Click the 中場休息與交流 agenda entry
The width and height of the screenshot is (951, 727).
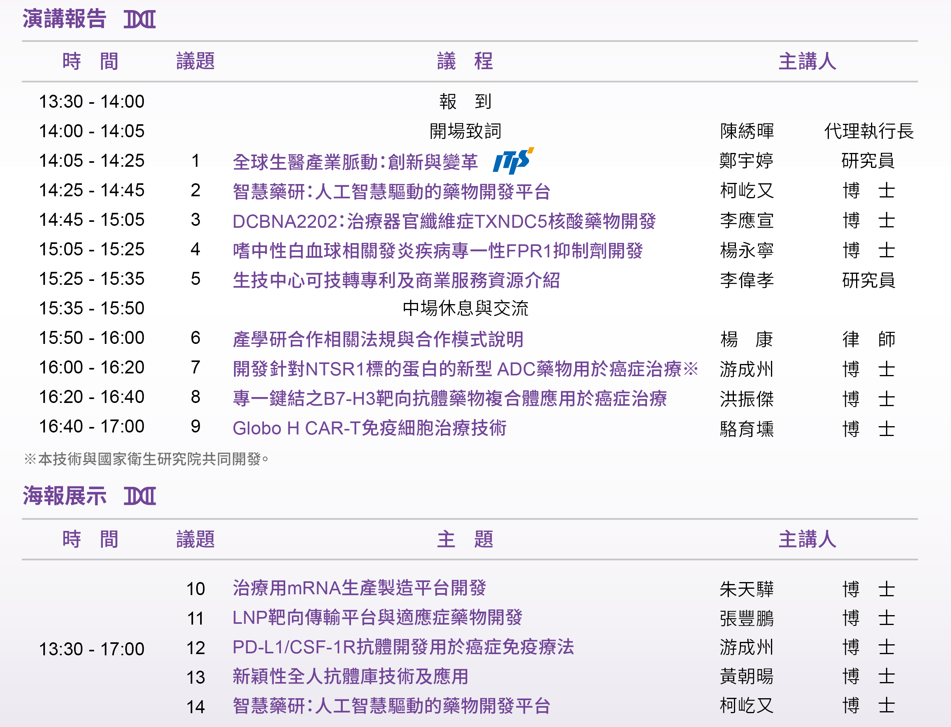coord(465,309)
